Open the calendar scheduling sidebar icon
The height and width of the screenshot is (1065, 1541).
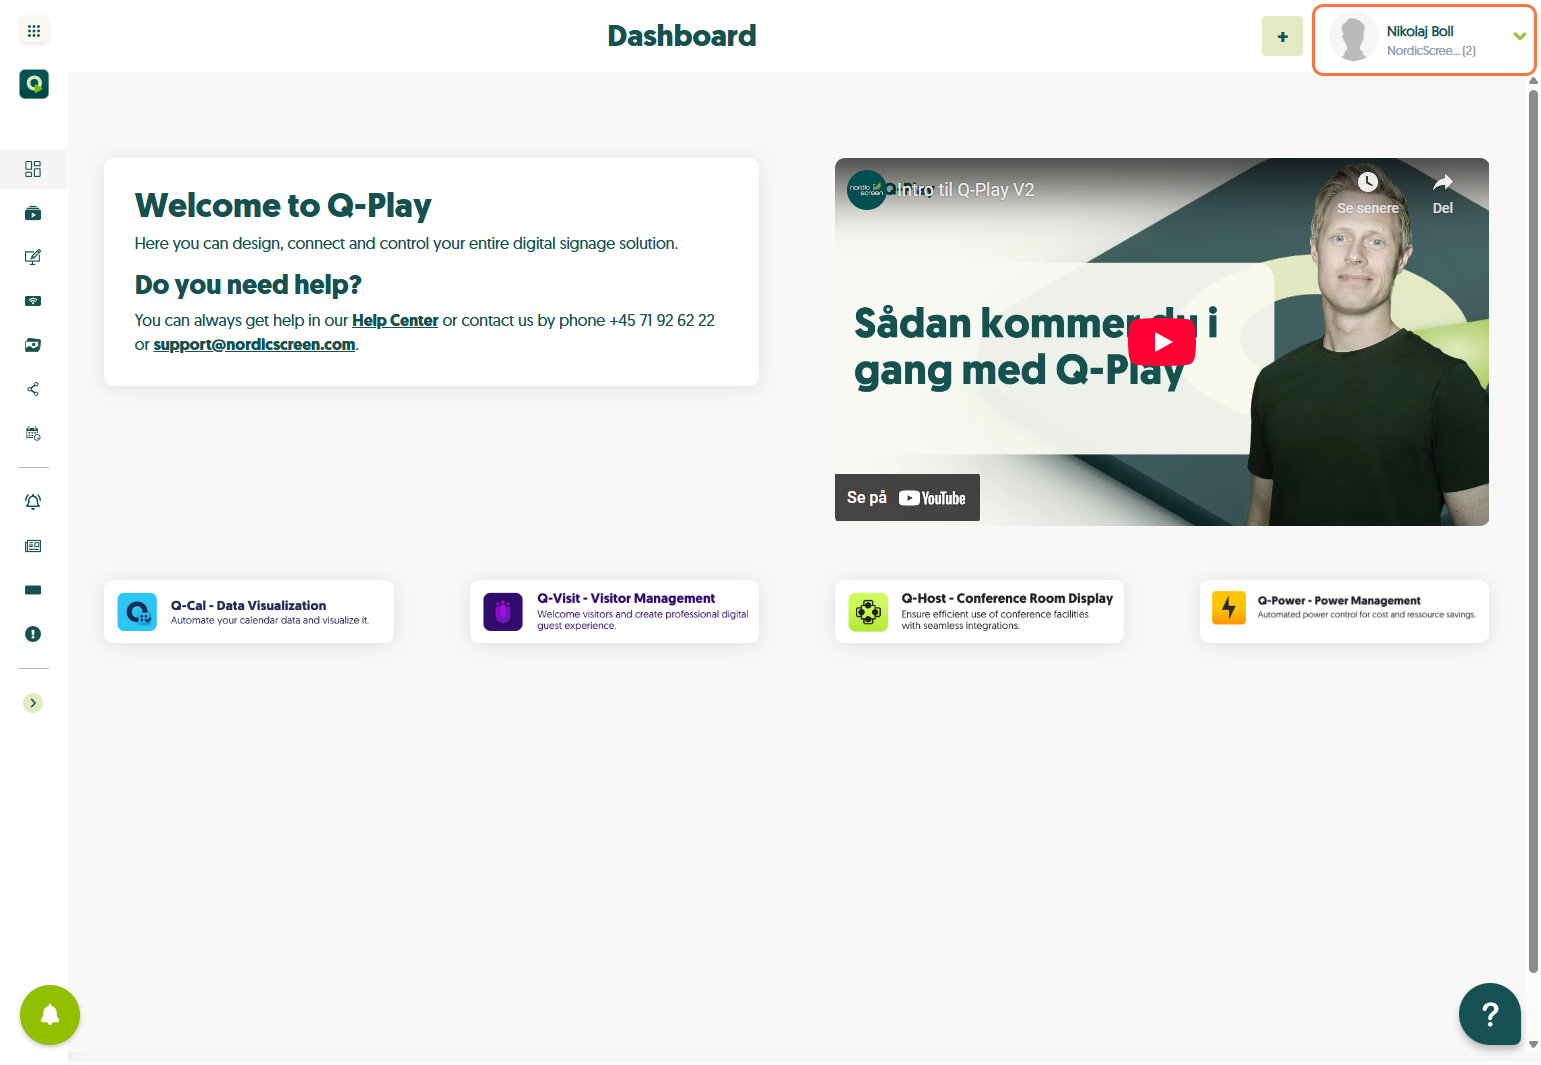[33, 433]
